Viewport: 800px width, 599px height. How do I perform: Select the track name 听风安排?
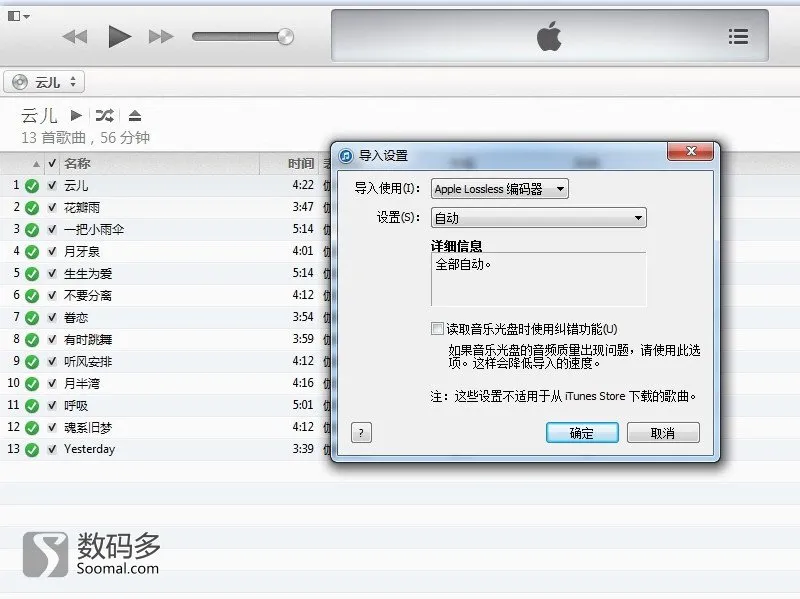(x=88, y=362)
